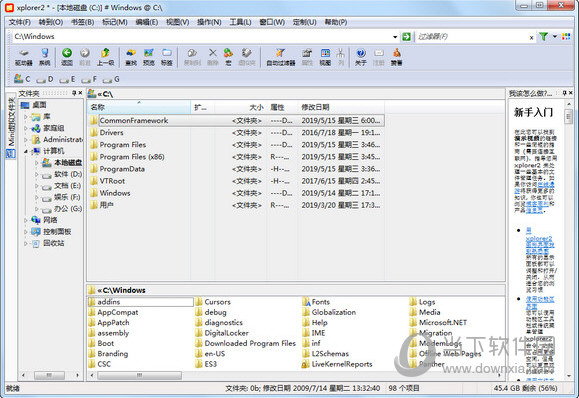The width and height of the screenshot is (579, 398).
Task: Click the bottom pane horizontal scrollbar thumb
Action: coord(140,375)
